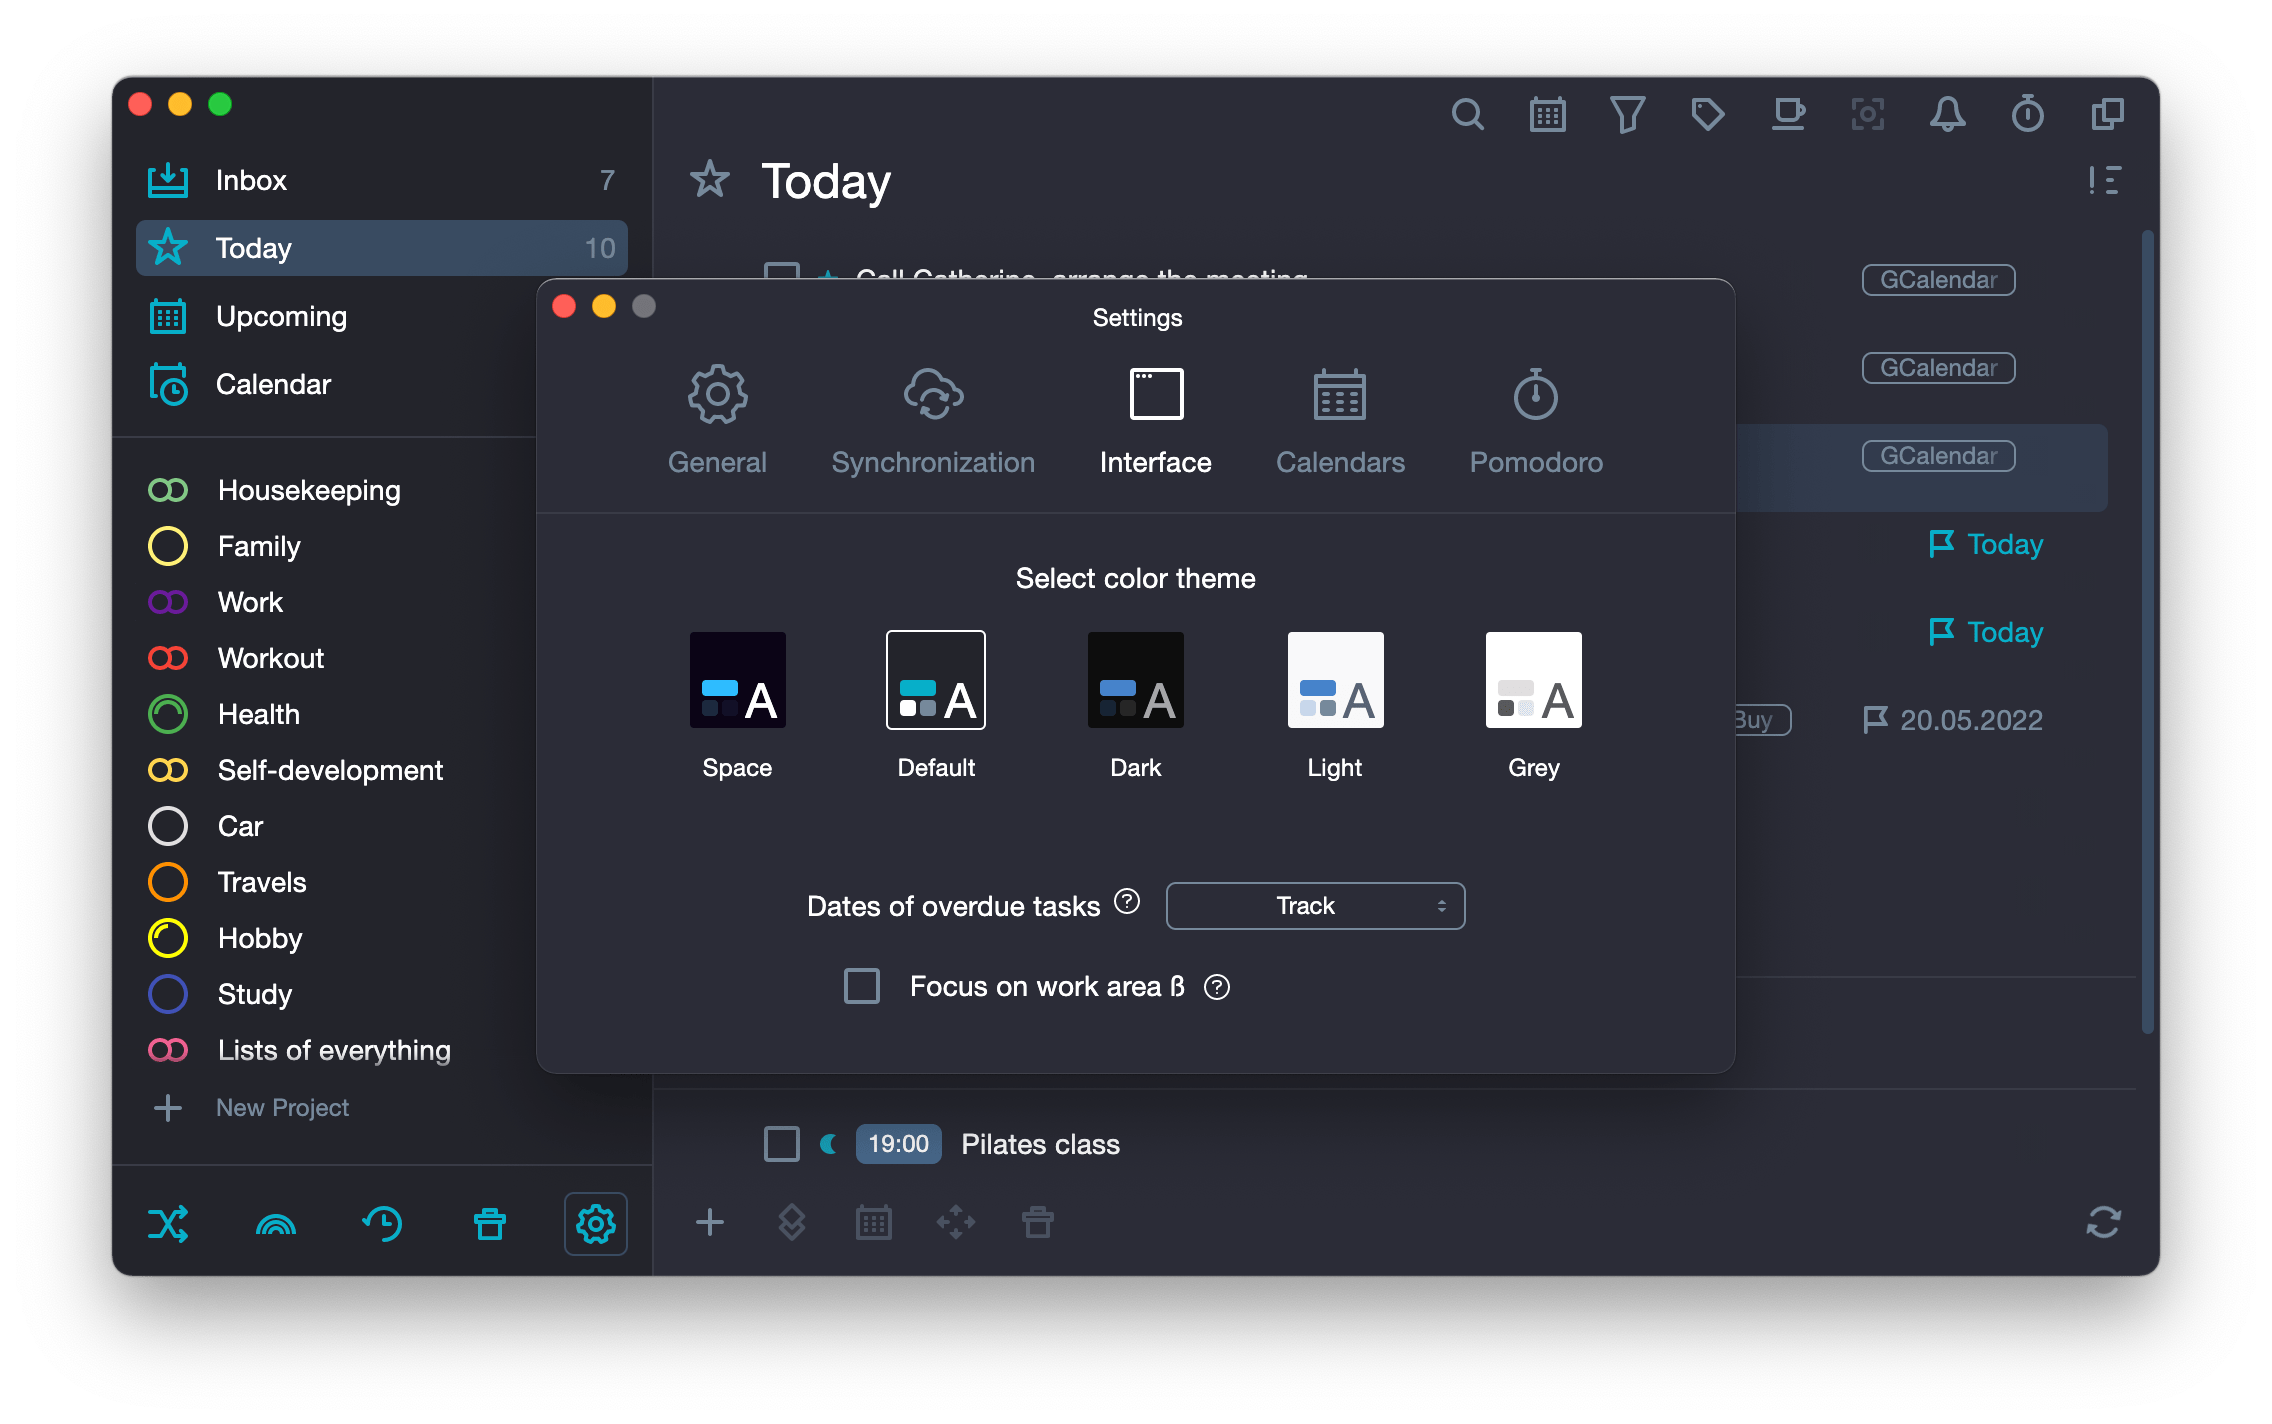Click help icon beside Focus on work area
The height and width of the screenshot is (1424, 2272).
click(1217, 987)
